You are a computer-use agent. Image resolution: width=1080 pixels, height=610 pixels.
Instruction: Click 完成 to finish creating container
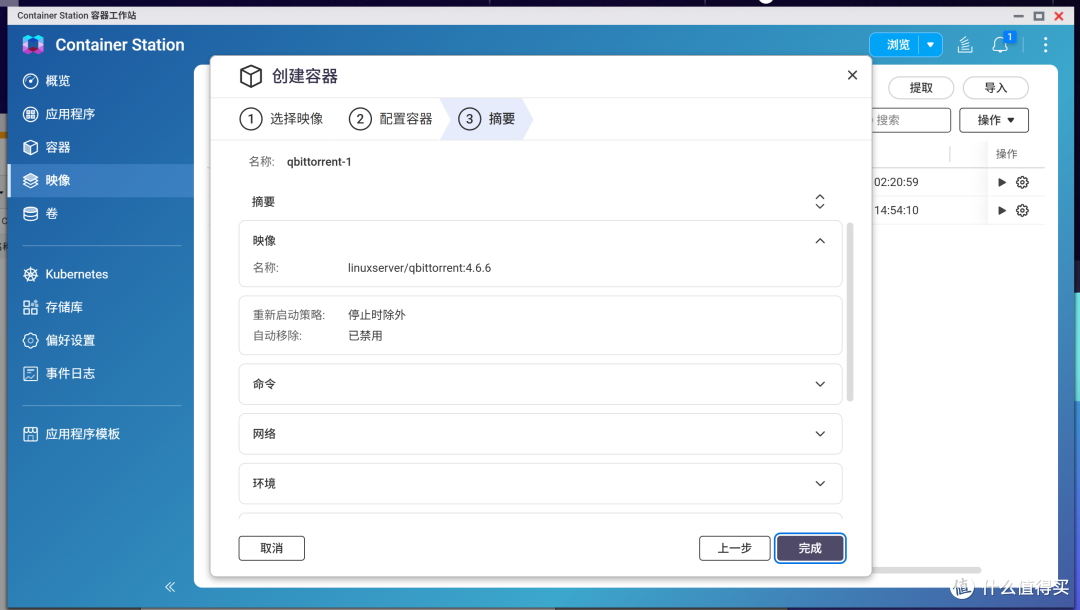[810, 548]
